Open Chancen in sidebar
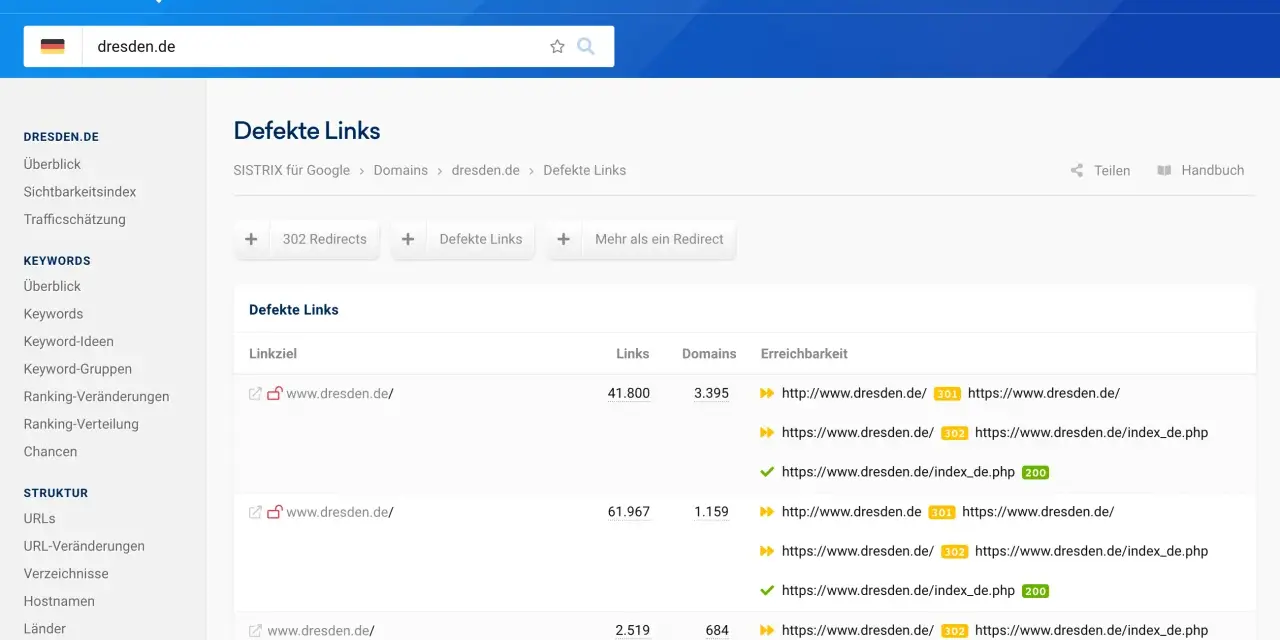Image resolution: width=1280 pixels, height=640 pixels. click(x=51, y=452)
